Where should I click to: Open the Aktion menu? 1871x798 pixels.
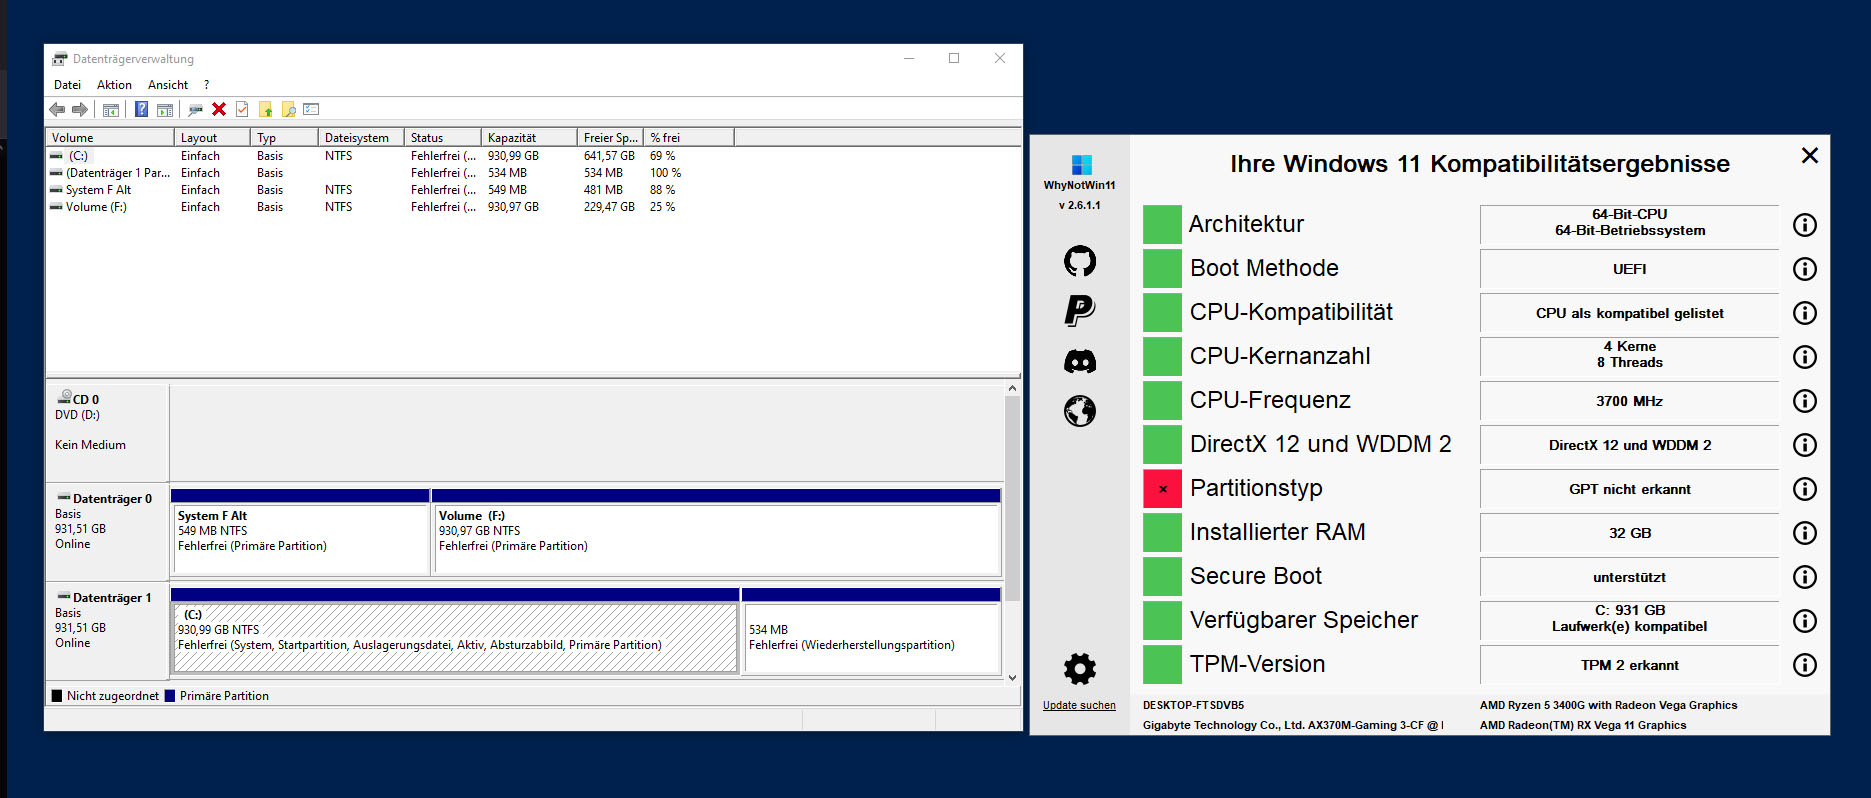pos(114,85)
